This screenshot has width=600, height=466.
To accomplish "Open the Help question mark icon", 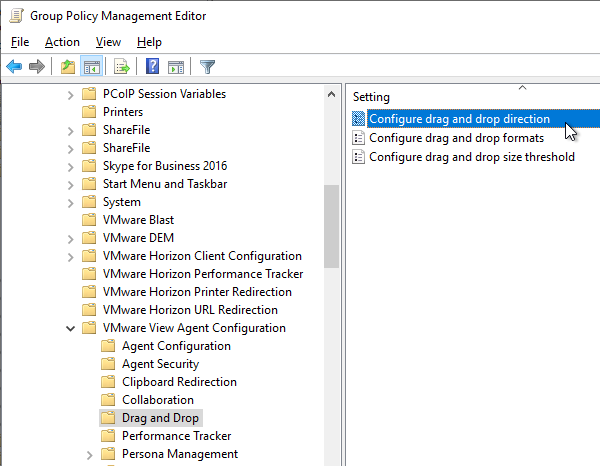I will pos(153,67).
